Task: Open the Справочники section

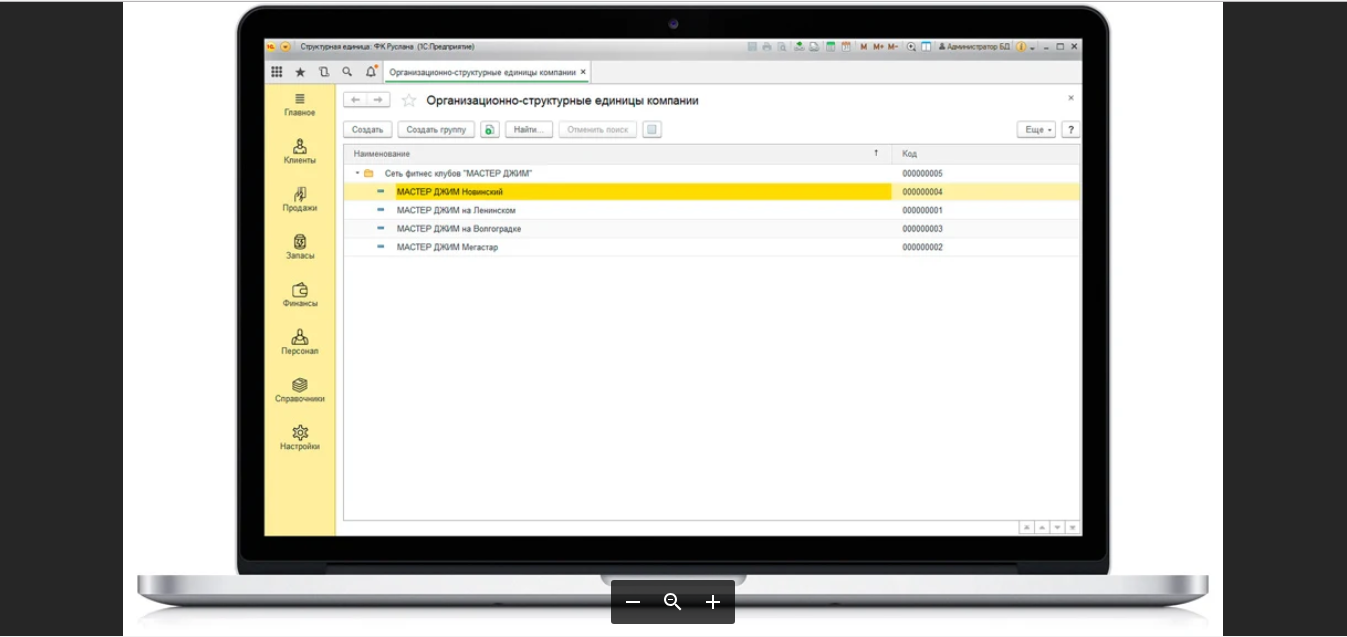Action: tap(300, 391)
